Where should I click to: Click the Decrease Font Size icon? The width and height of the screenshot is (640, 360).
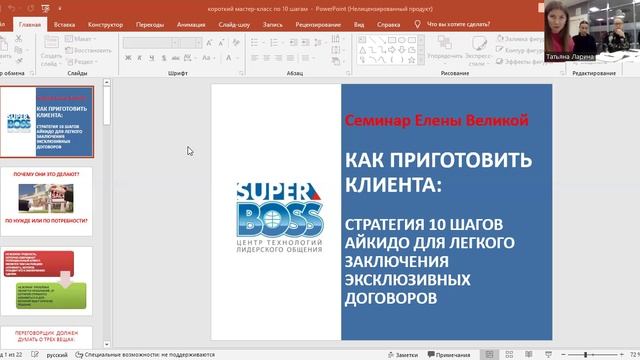click(222, 42)
